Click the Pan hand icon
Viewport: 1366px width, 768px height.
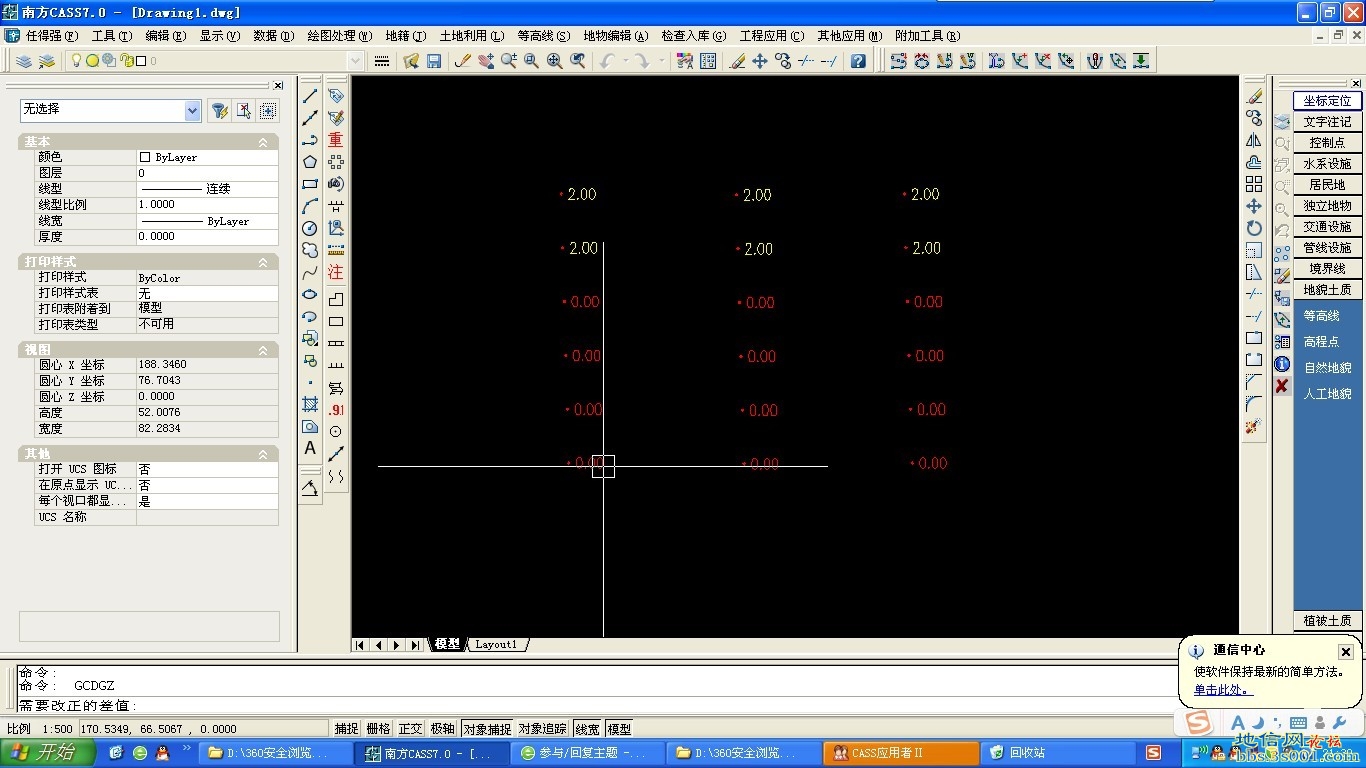click(x=486, y=61)
